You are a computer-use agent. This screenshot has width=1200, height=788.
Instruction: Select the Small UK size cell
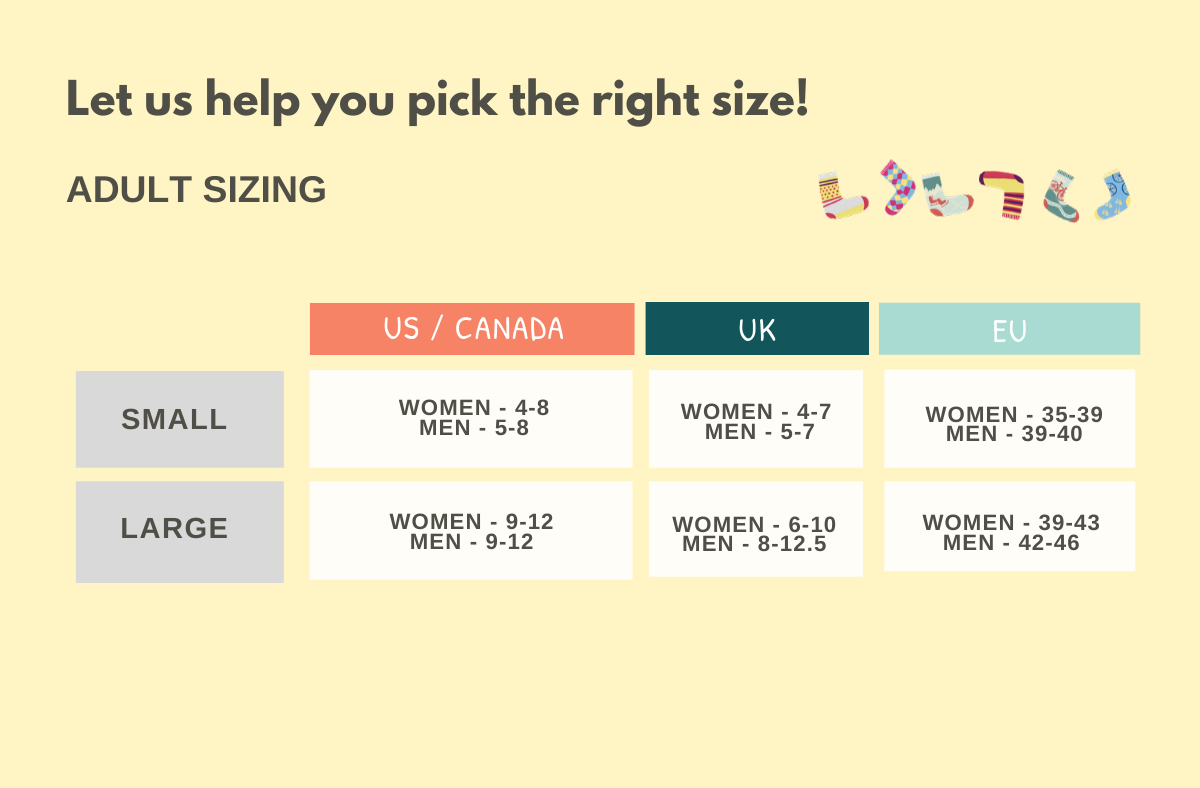tap(755, 419)
